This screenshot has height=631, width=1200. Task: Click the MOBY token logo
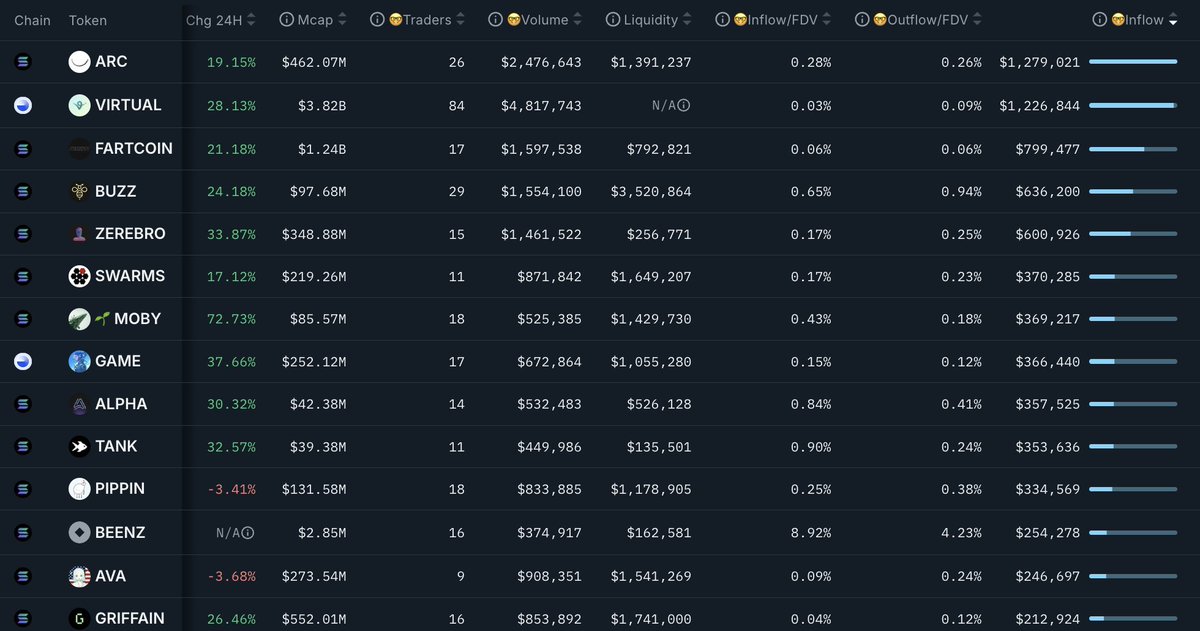[82, 318]
